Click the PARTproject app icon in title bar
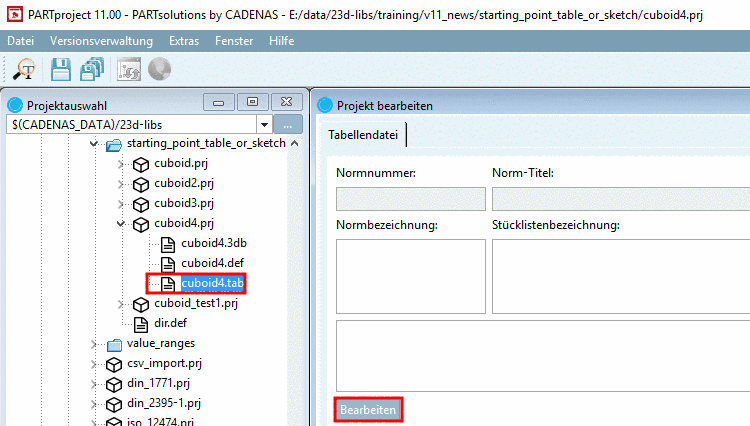 click(14, 14)
